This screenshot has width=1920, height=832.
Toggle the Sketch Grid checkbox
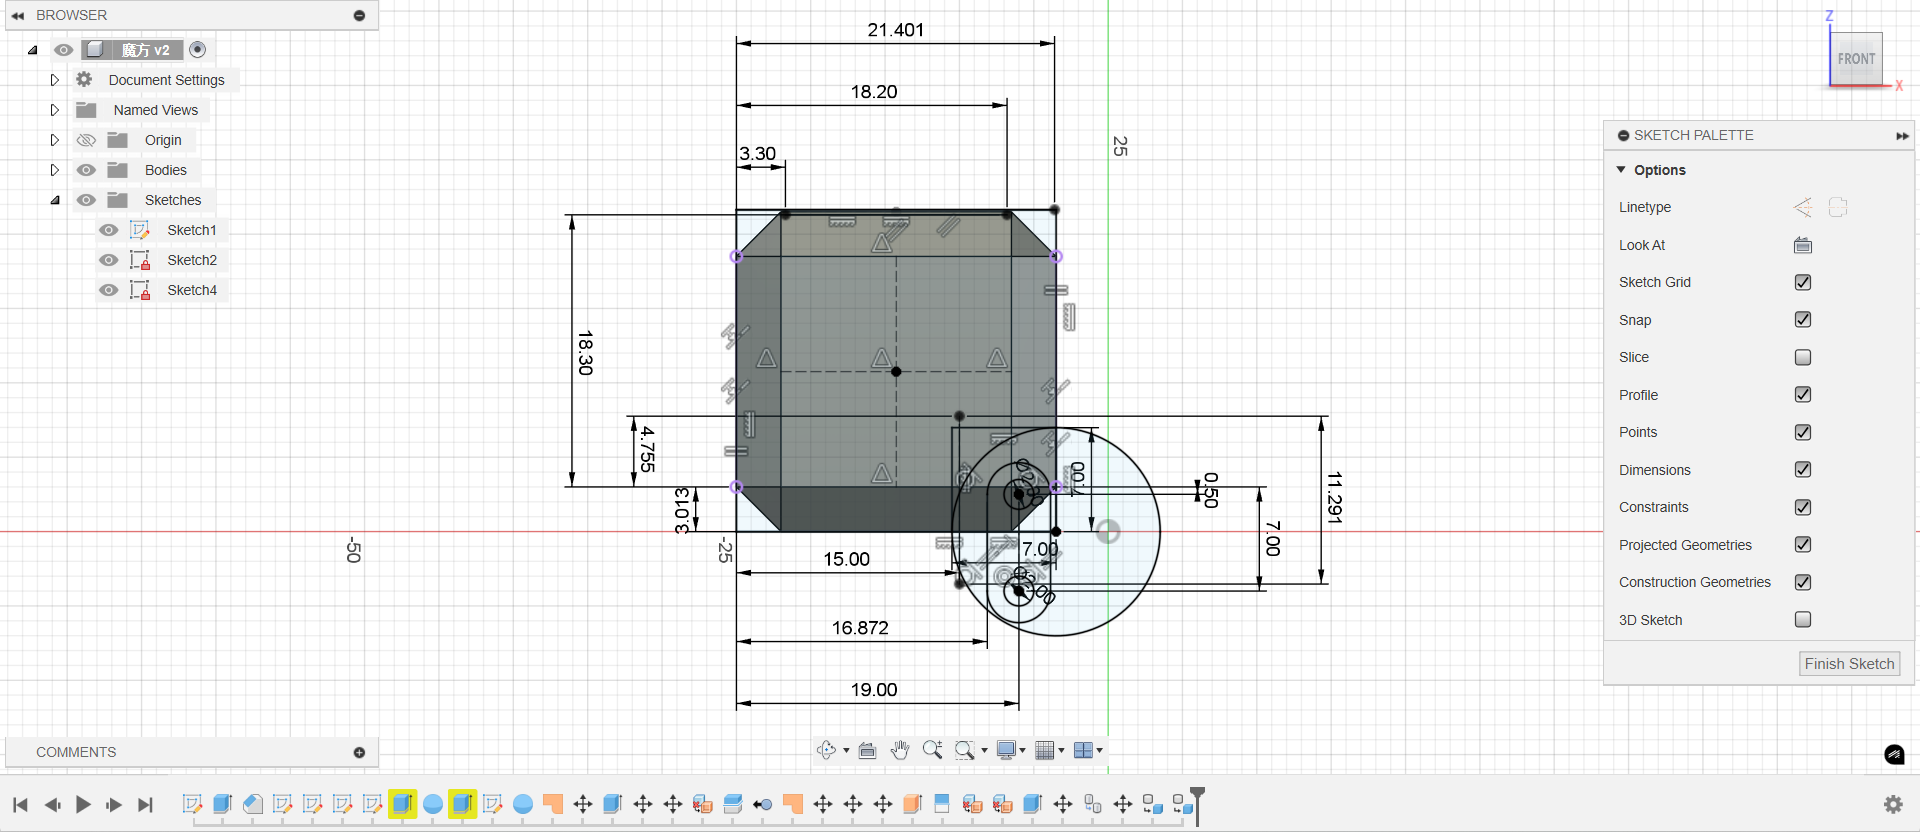click(x=1803, y=282)
